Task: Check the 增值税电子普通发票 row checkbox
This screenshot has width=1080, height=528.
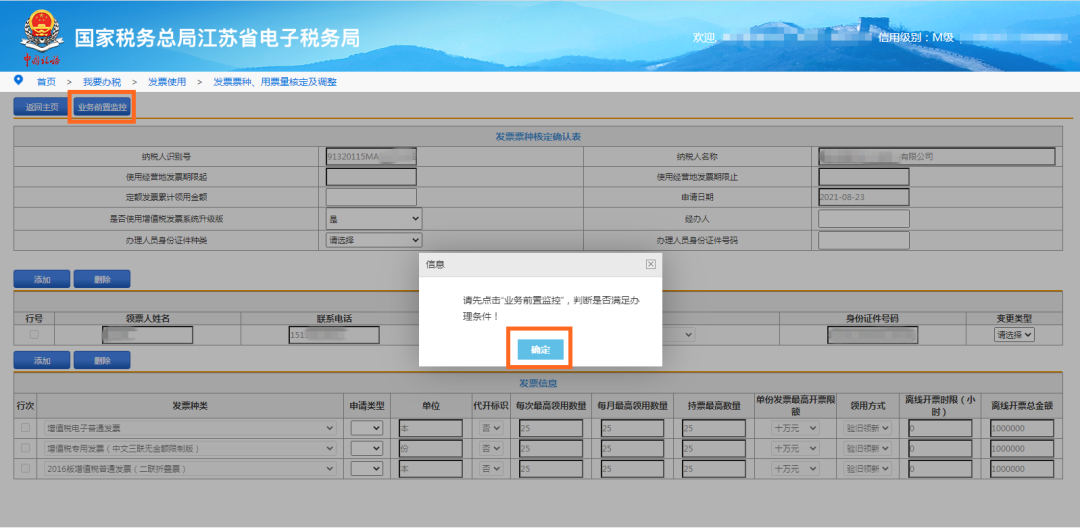Action: [25, 427]
